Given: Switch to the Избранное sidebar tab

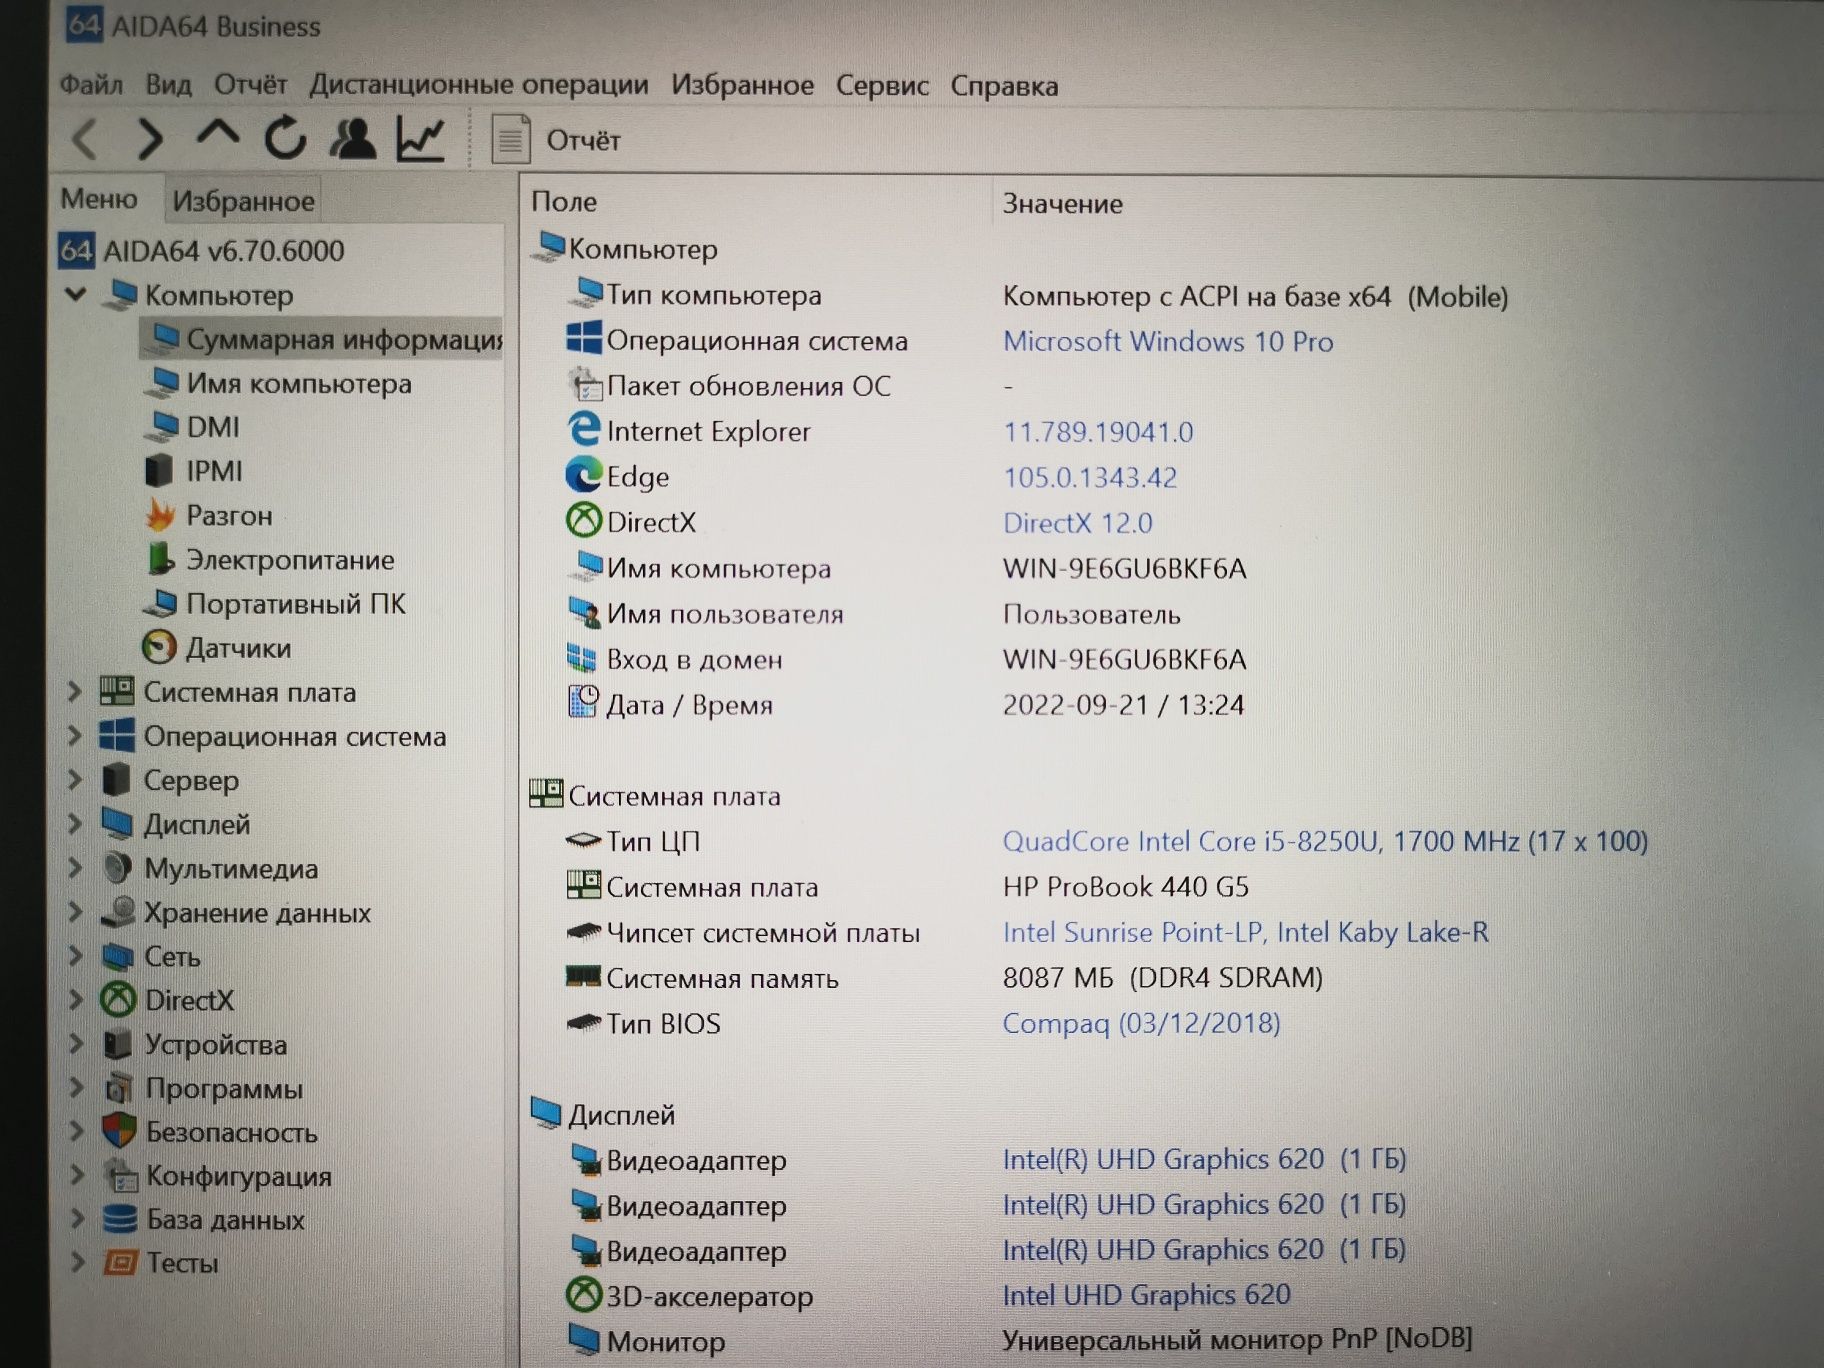Looking at the screenshot, I should pos(243,201).
